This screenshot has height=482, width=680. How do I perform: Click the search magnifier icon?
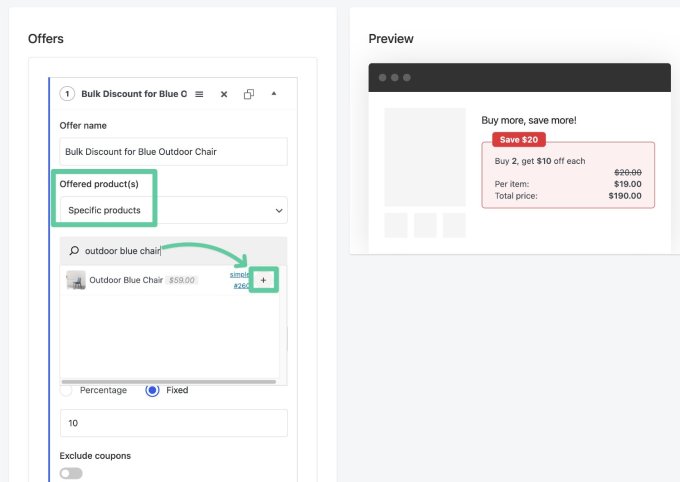coord(74,251)
